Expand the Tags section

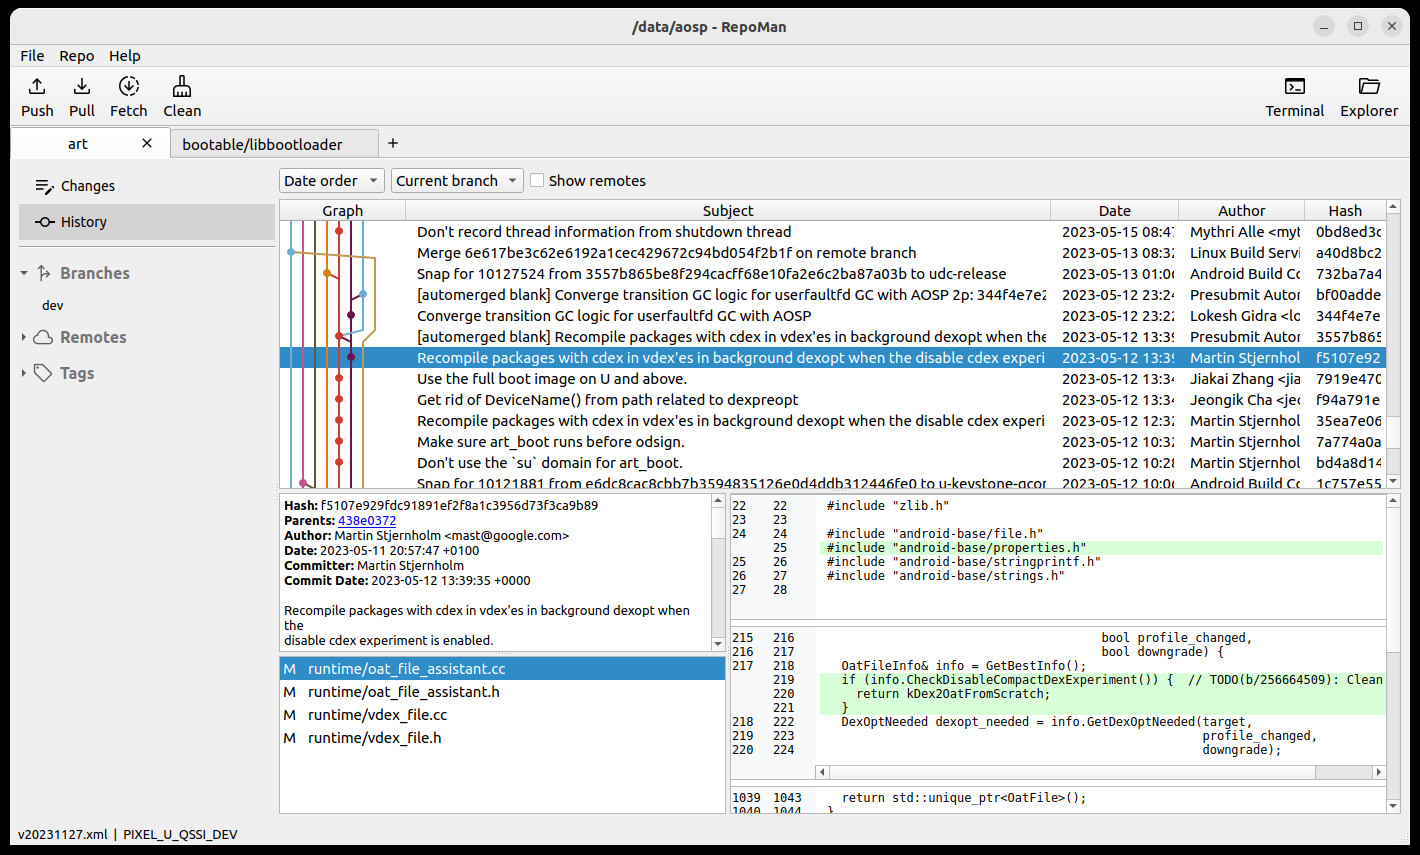tap(24, 373)
